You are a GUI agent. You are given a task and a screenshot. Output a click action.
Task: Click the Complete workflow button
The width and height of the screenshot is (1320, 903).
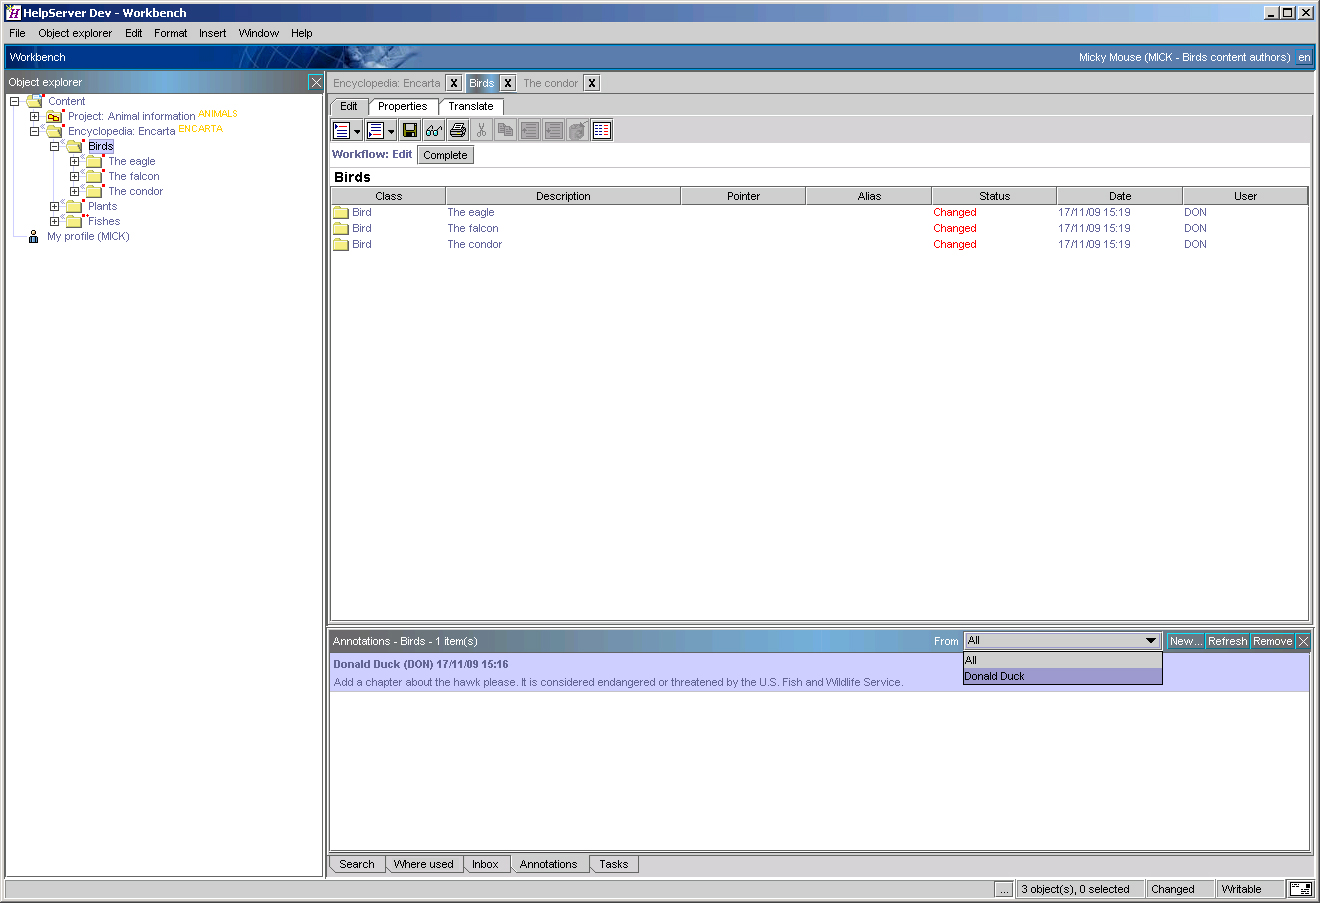coord(445,155)
